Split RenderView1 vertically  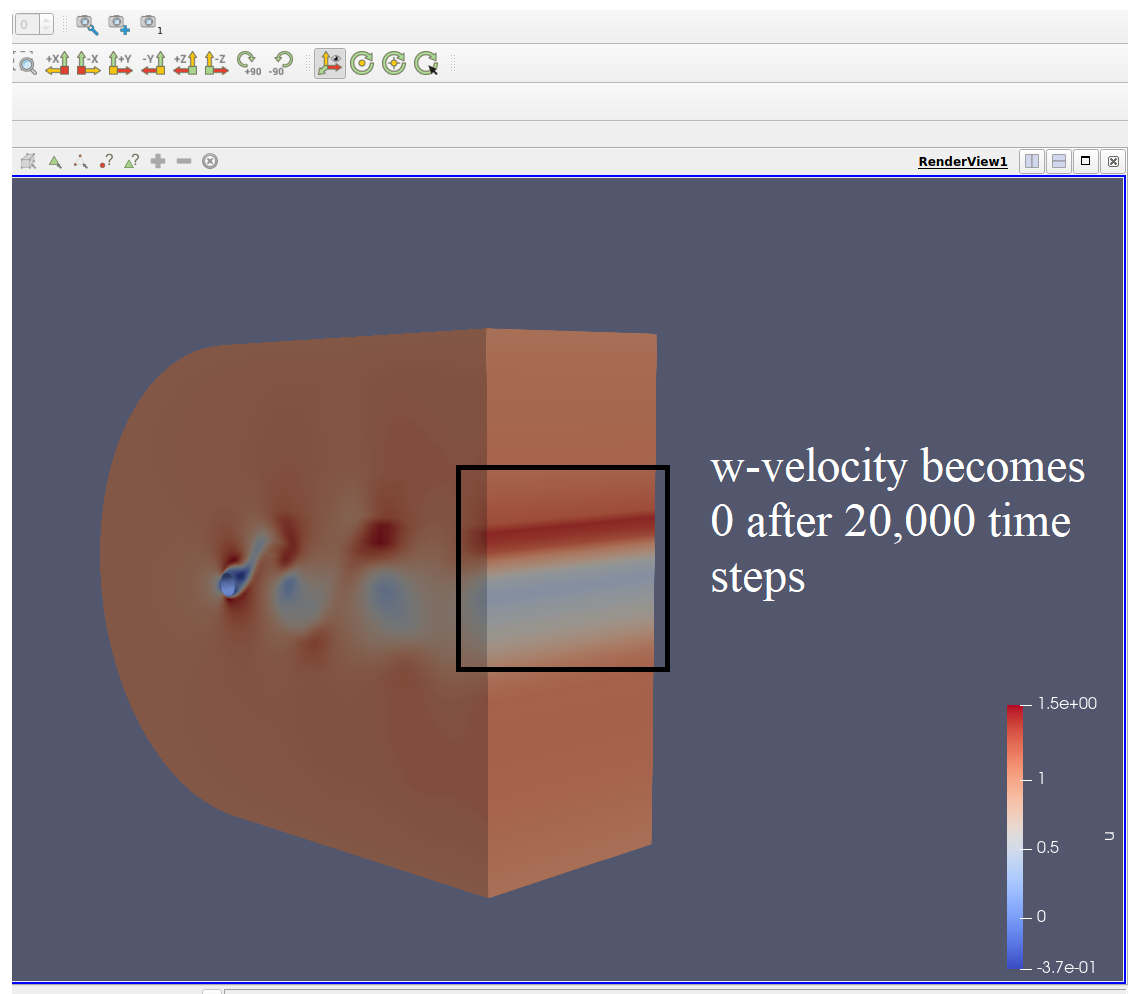[1058, 161]
